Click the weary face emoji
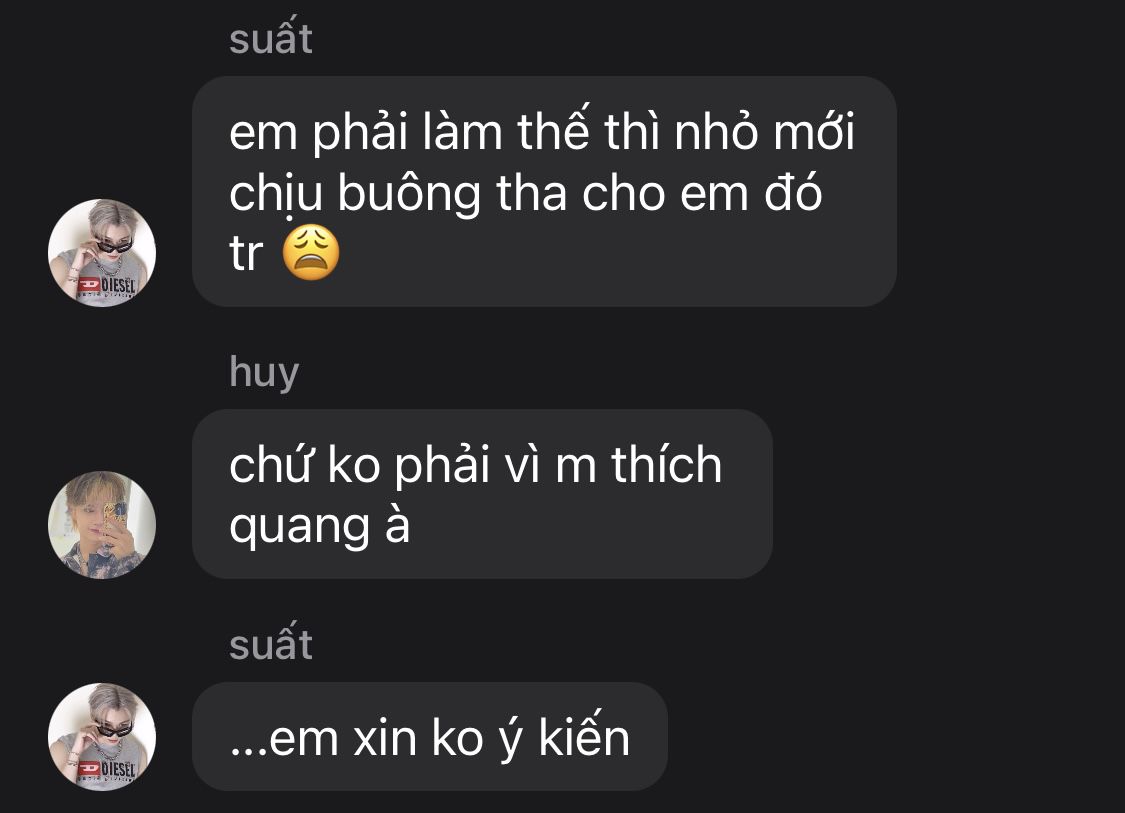Image resolution: width=1125 pixels, height=813 pixels. (x=311, y=252)
